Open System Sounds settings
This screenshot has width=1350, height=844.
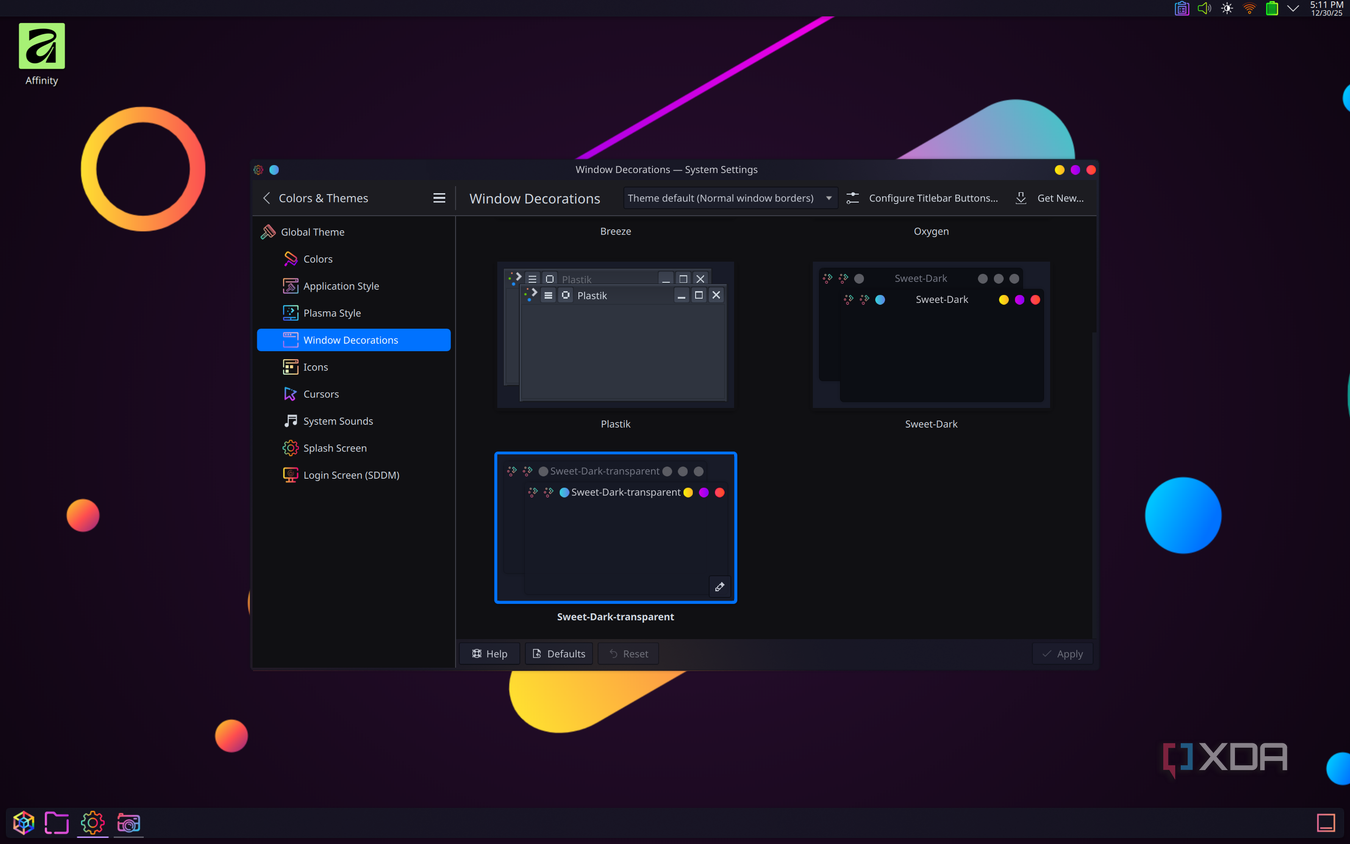[x=354, y=421]
